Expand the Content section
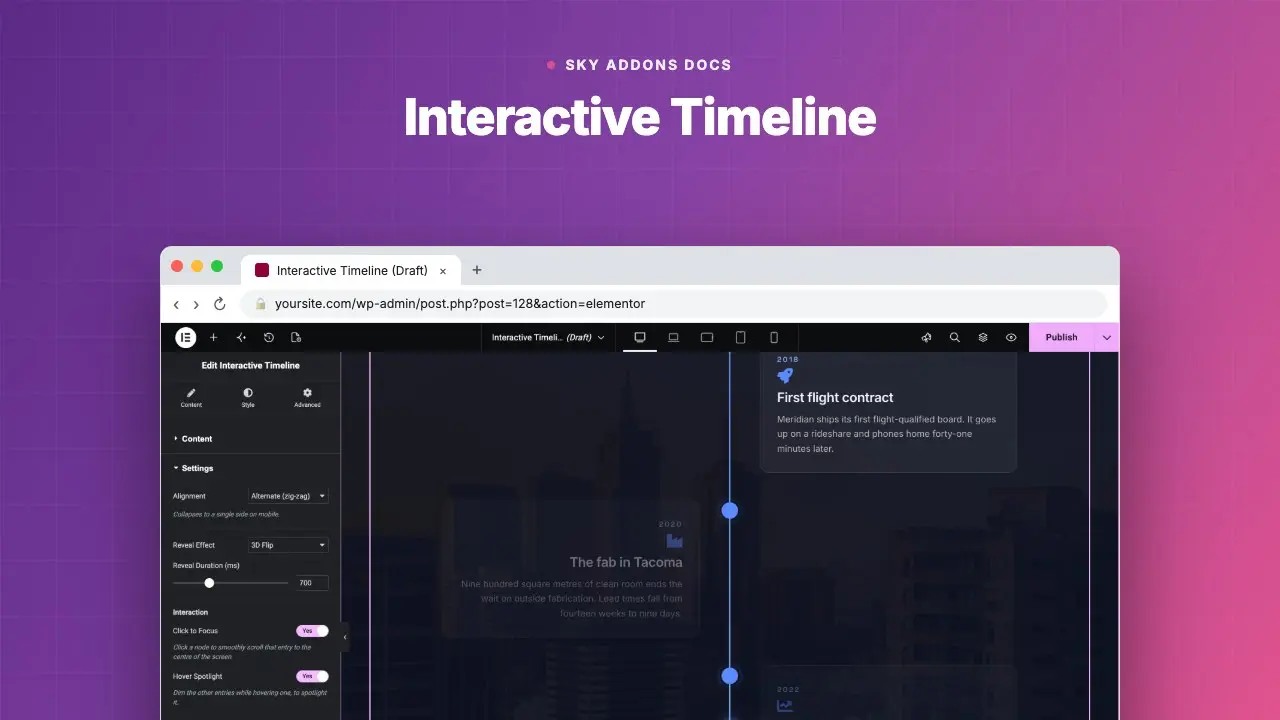 (250, 438)
